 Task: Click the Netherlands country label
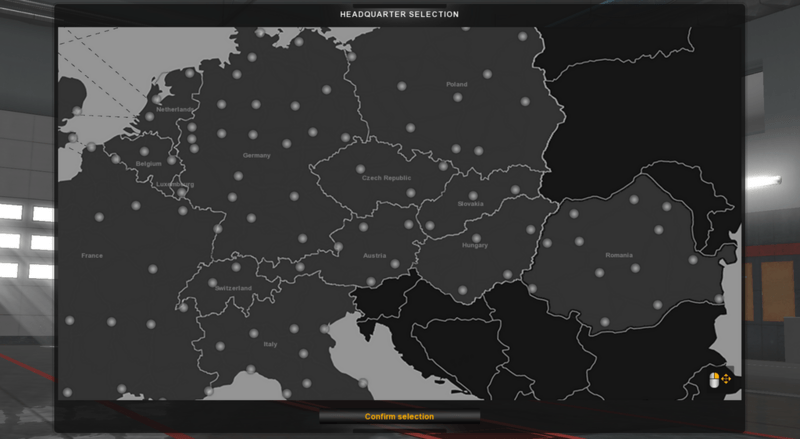174,109
